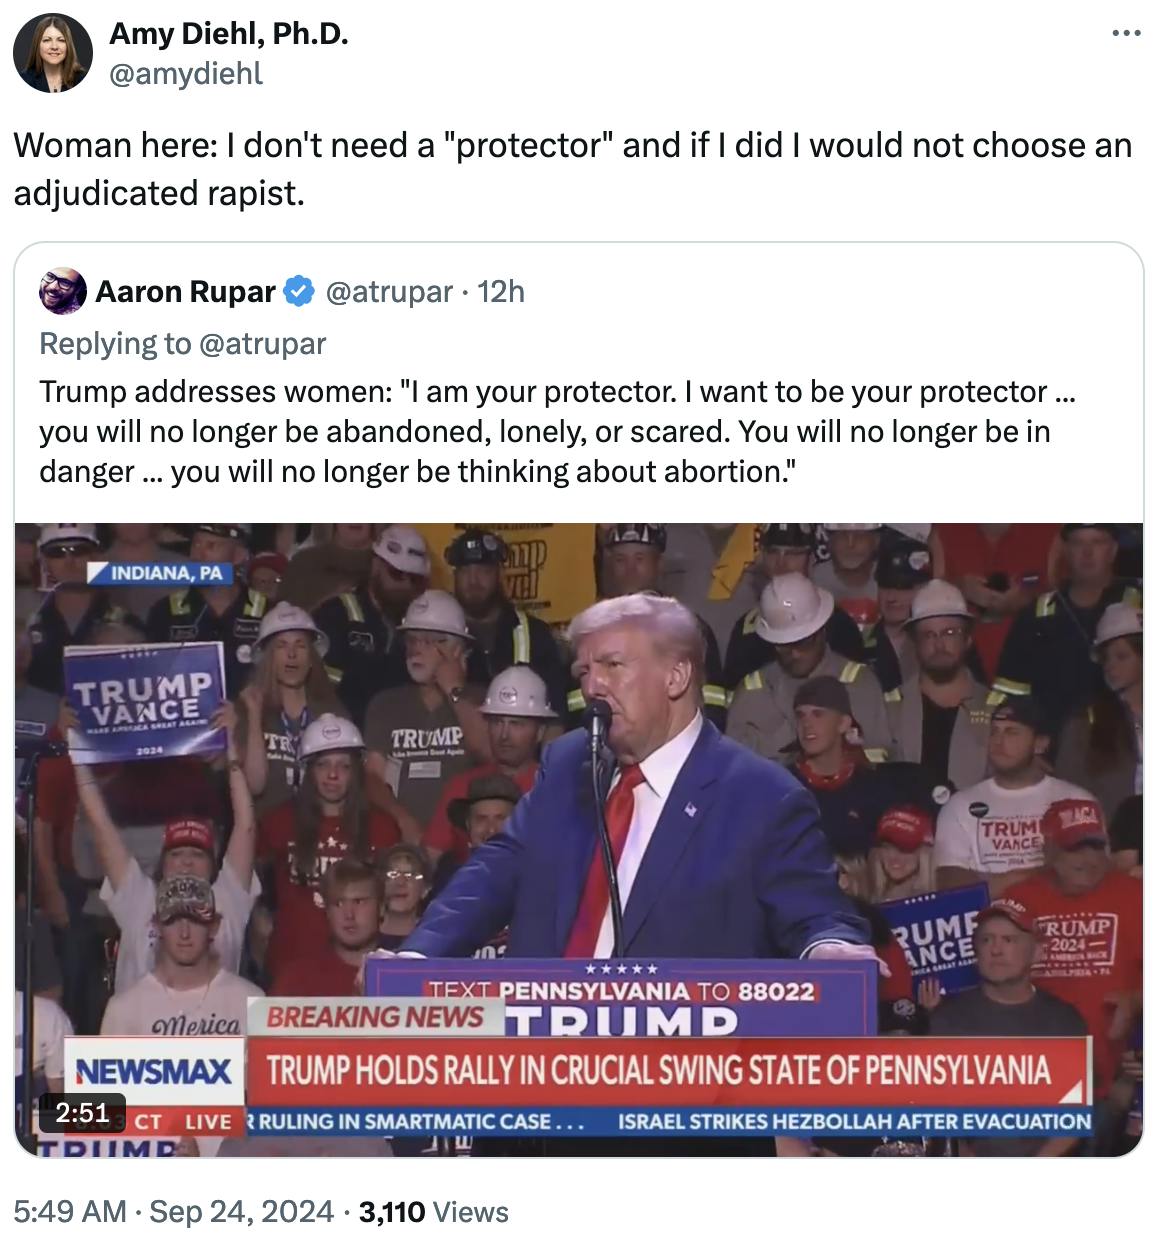The height and width of the screenshot is (1260, 1160).
Task: Open the quoted tweet text about Trump addressing women
Action: [x=556, y=431]
